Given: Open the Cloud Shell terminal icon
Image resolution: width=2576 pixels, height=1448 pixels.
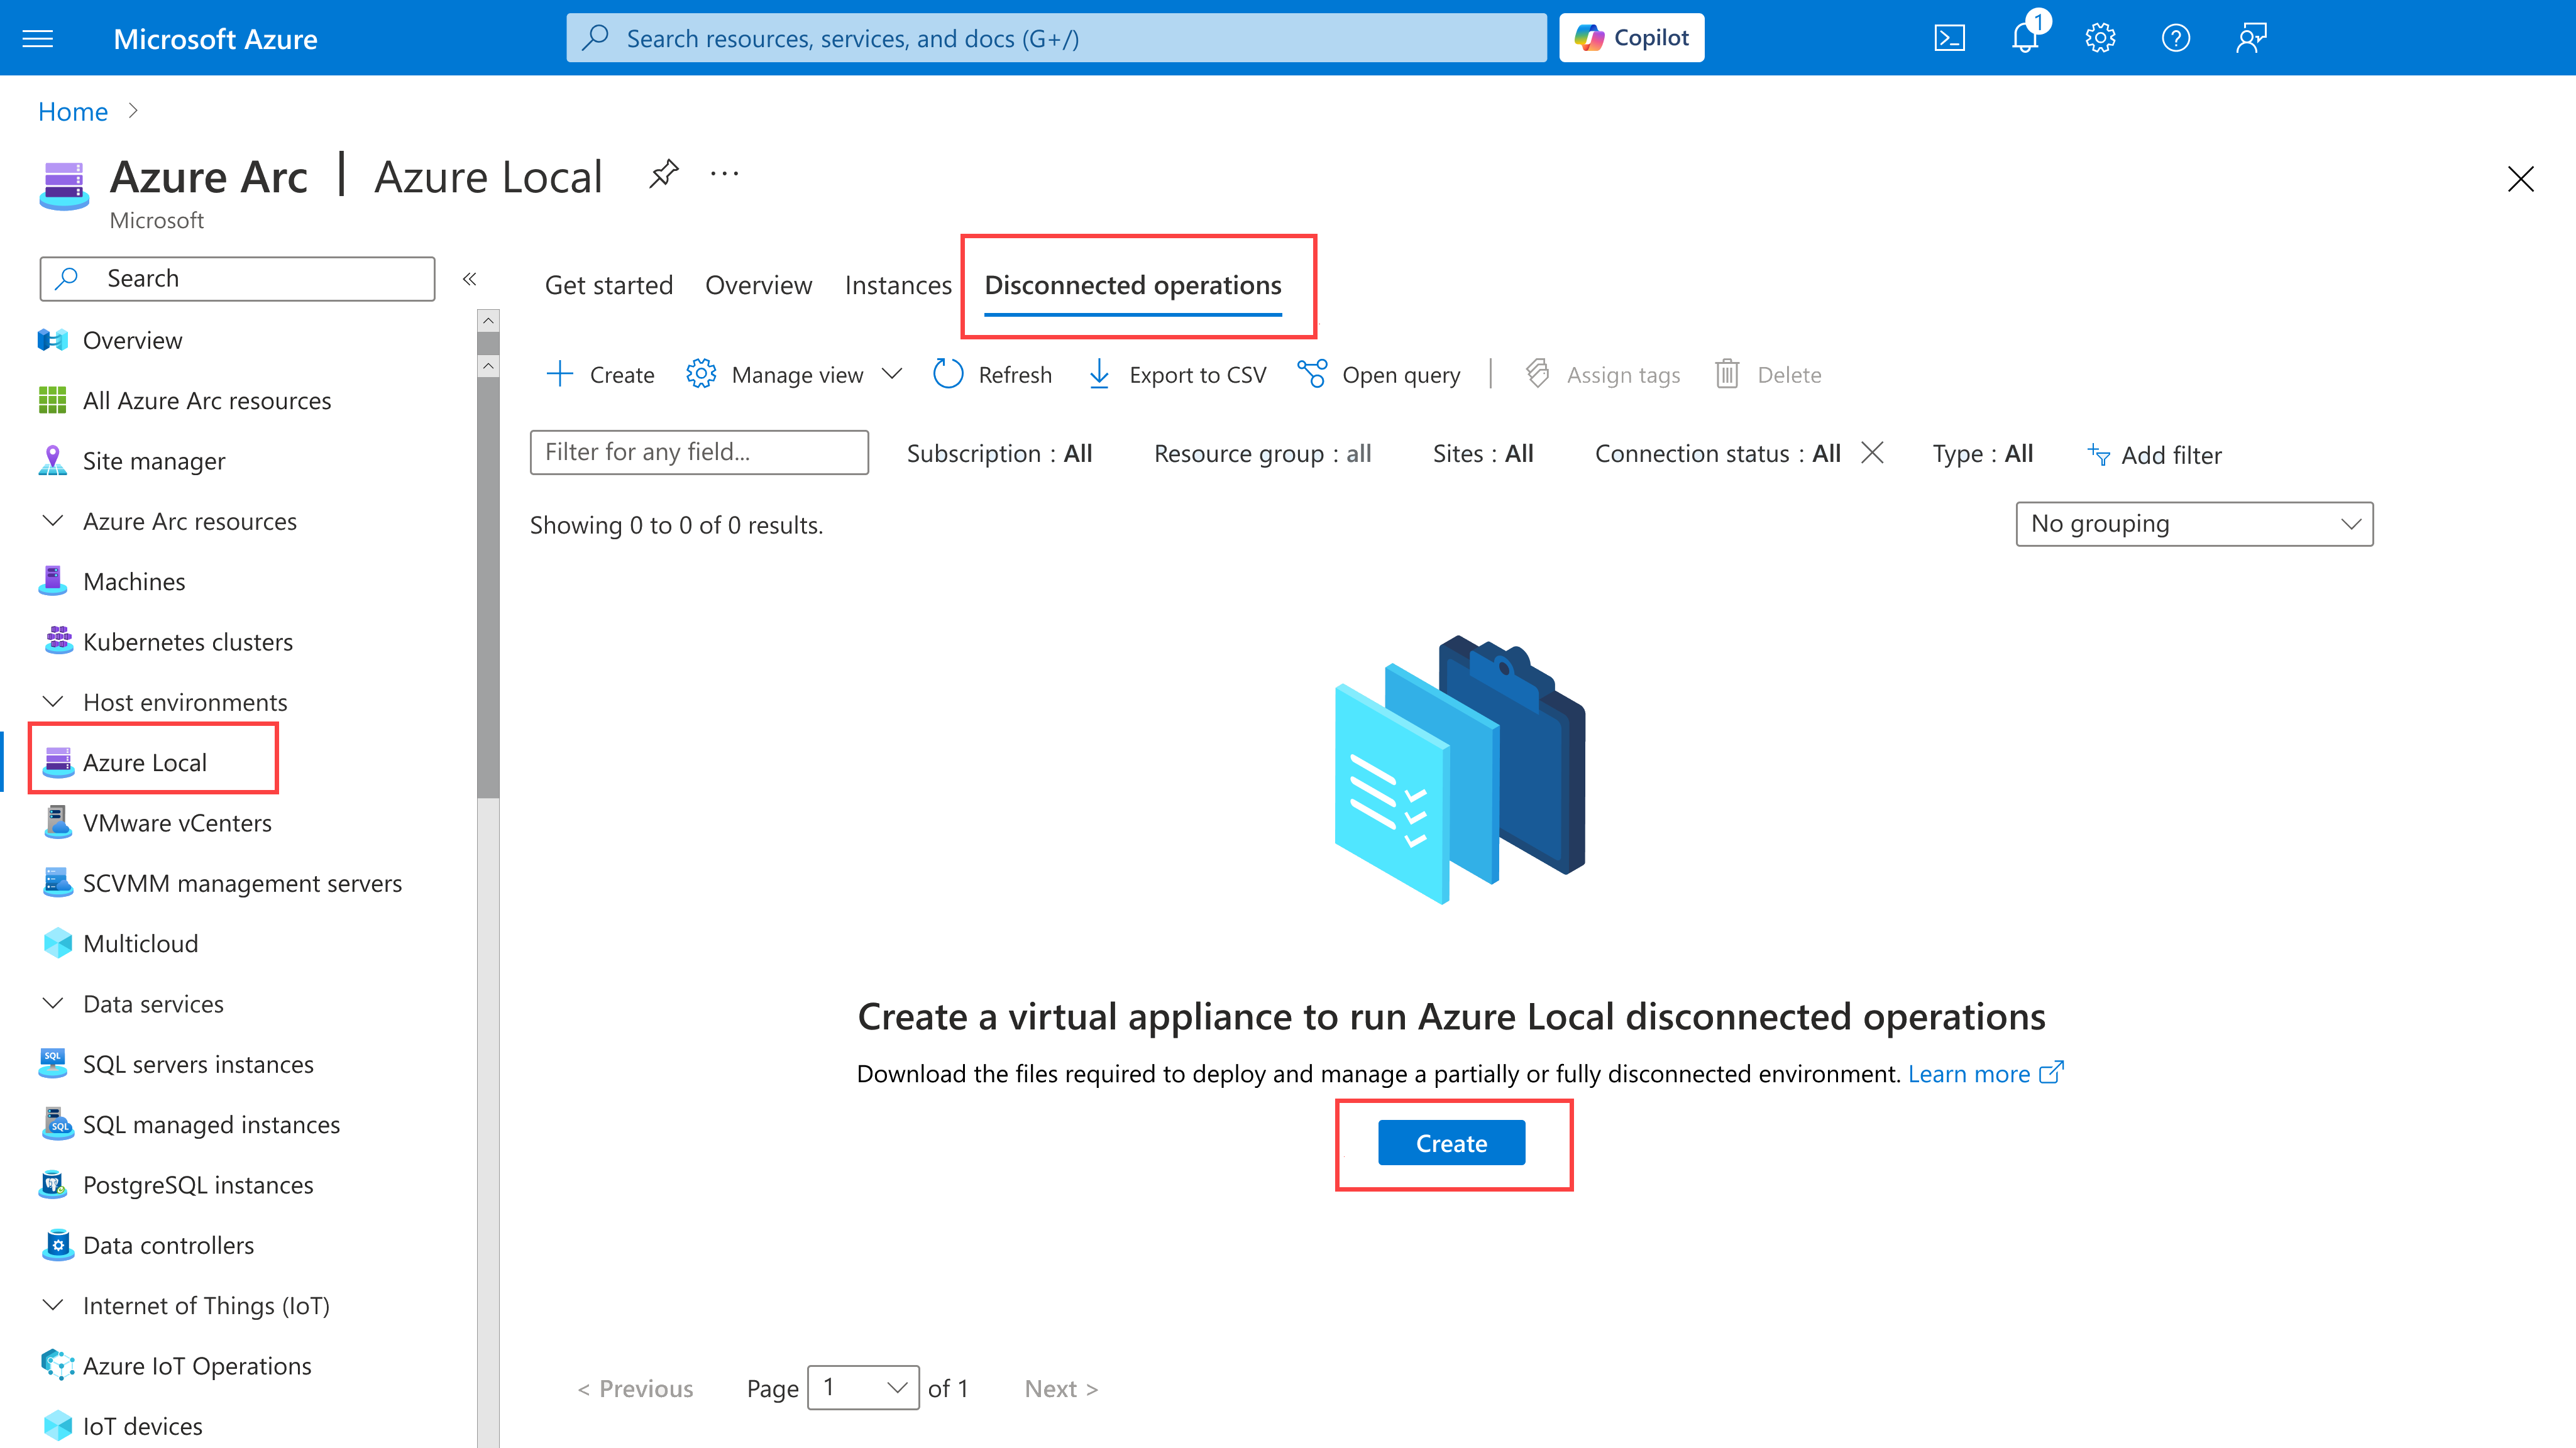Looking at the screenshot, I should [1949, 38].
